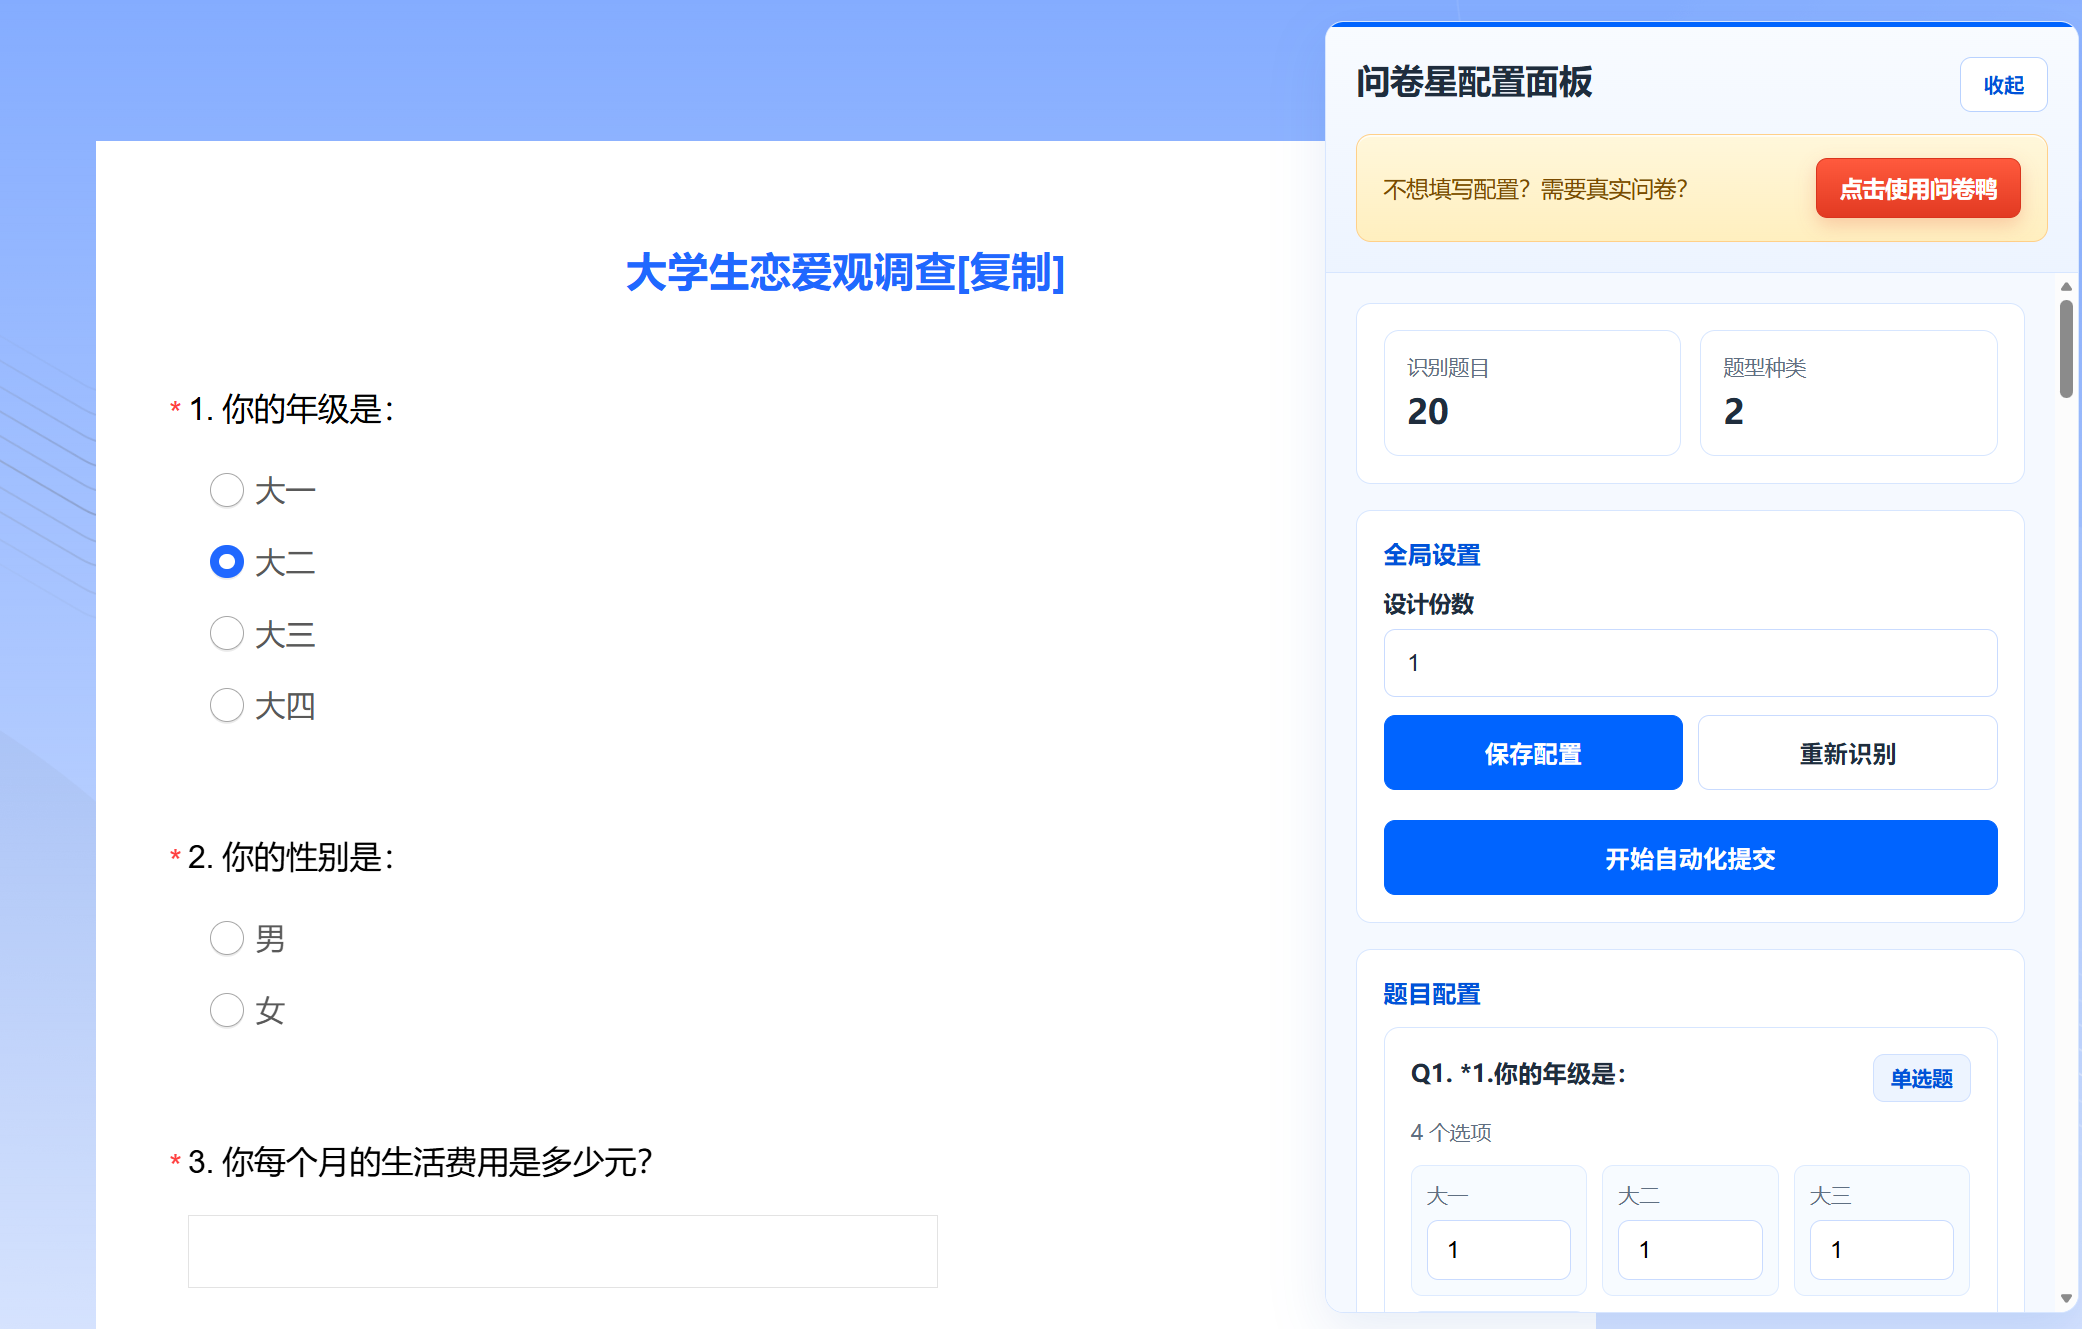The image size is (2082, 1329).
Task: Choose 女 for the gender question
Action: coord(227,1010)
